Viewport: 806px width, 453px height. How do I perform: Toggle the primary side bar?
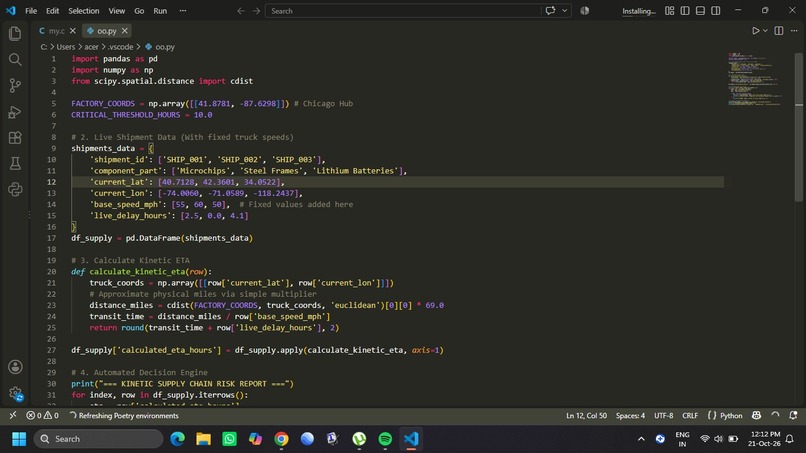685,11
